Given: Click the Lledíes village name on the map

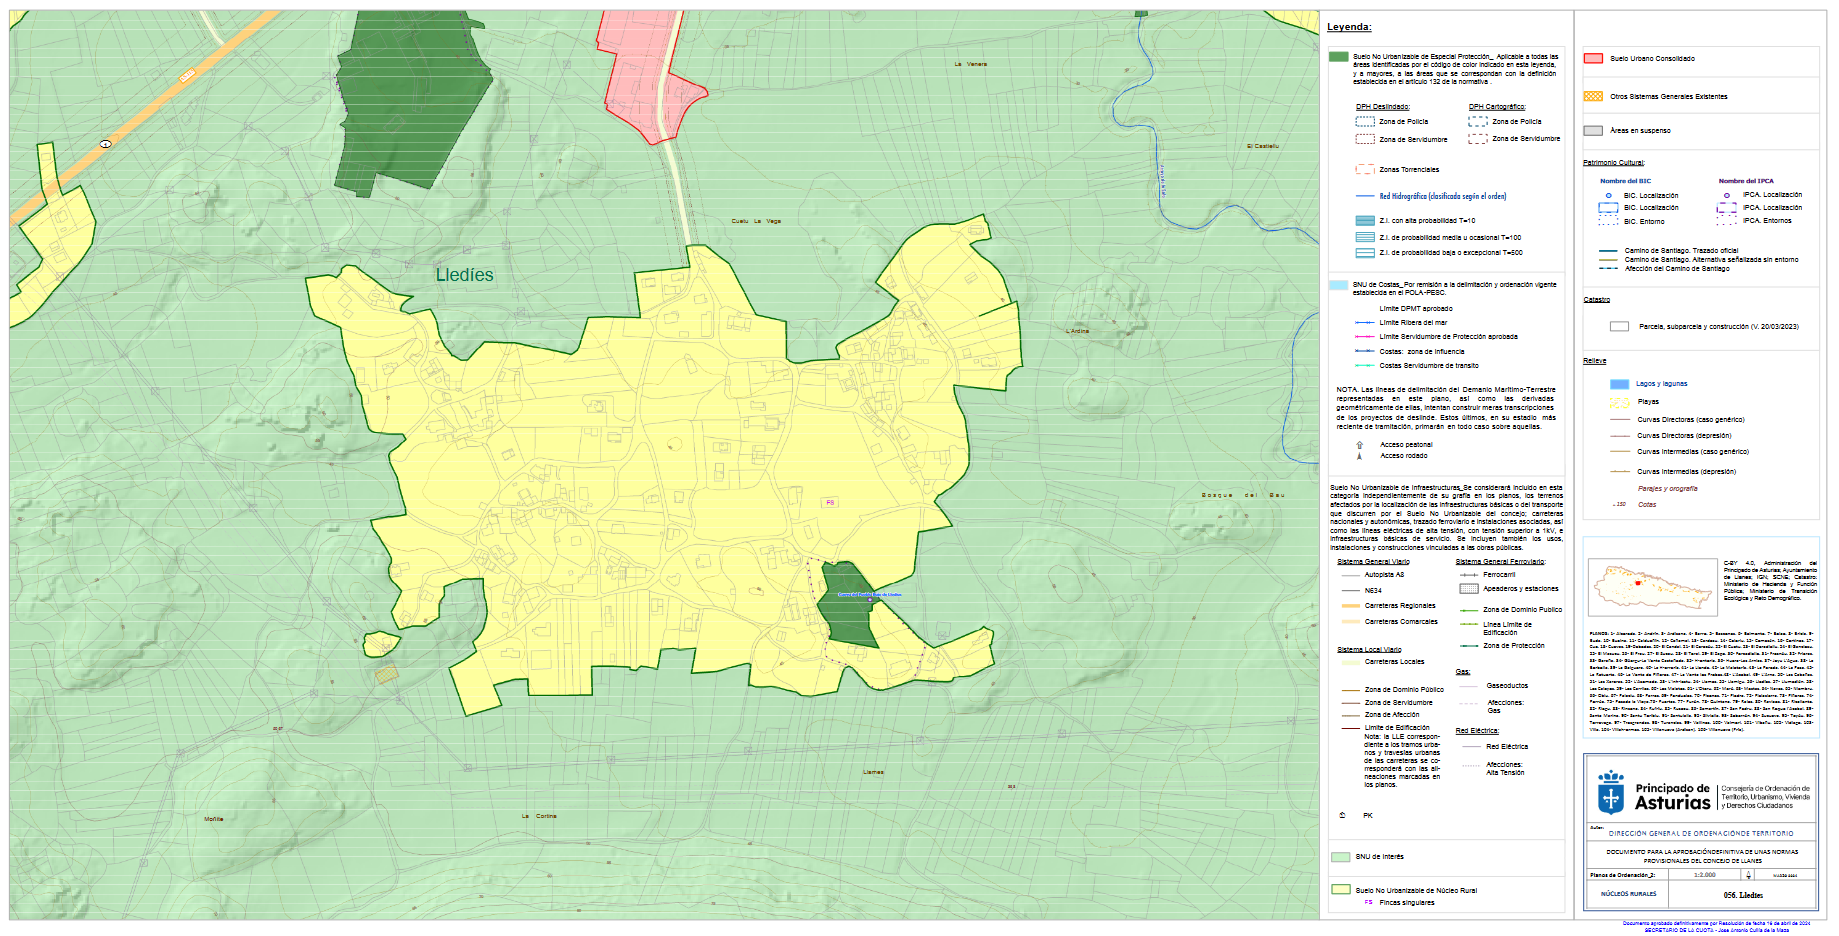Looking at the screenshot, I should click(464, 275).
